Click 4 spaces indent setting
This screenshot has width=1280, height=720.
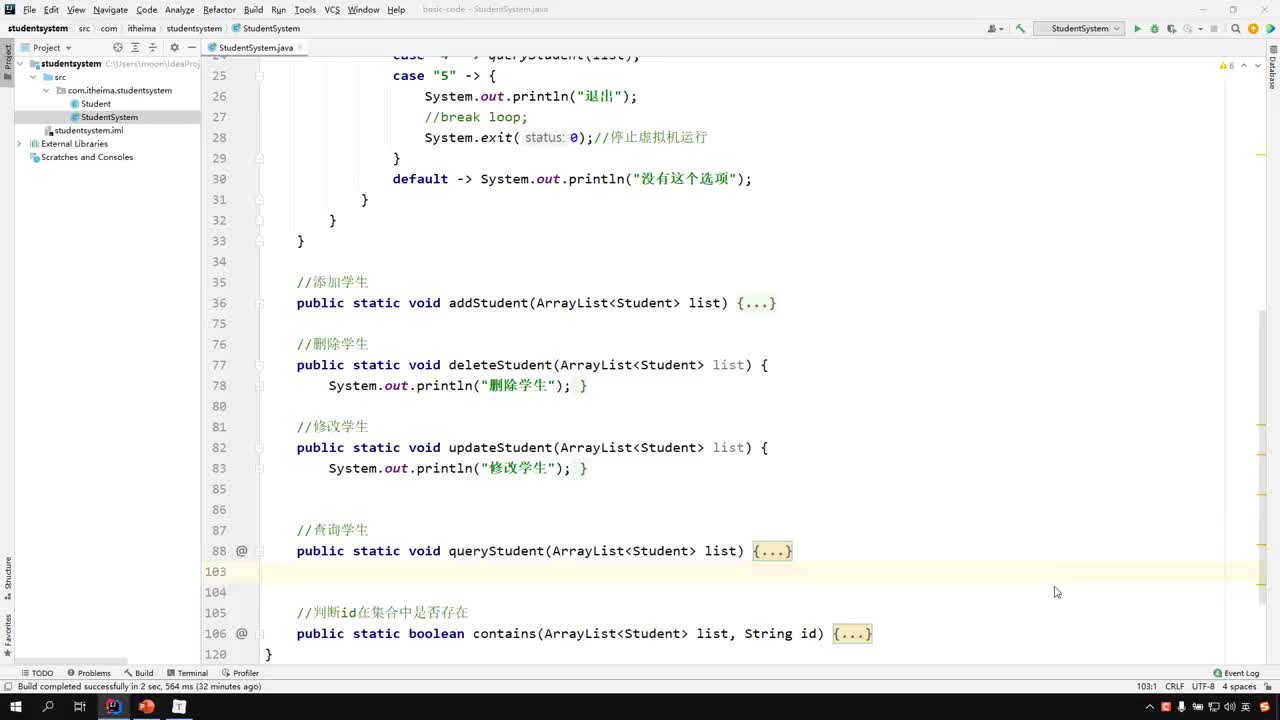[1239, 687]
